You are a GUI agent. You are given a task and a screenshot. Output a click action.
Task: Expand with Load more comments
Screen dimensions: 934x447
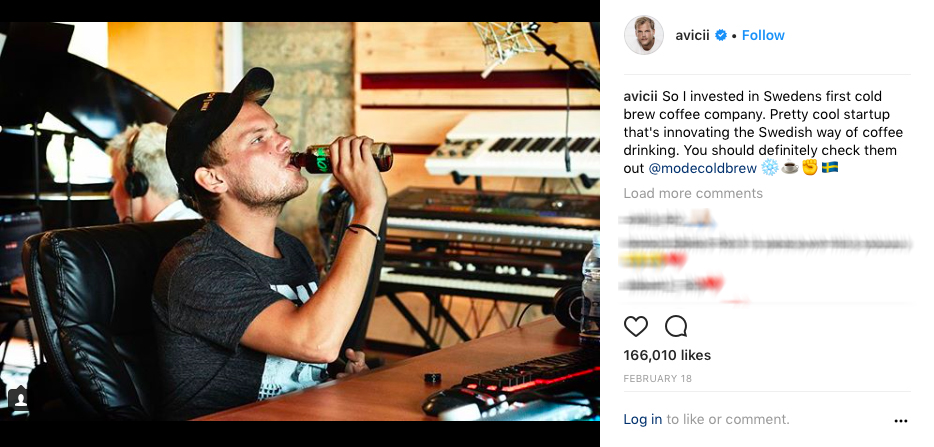pos(692,193)
